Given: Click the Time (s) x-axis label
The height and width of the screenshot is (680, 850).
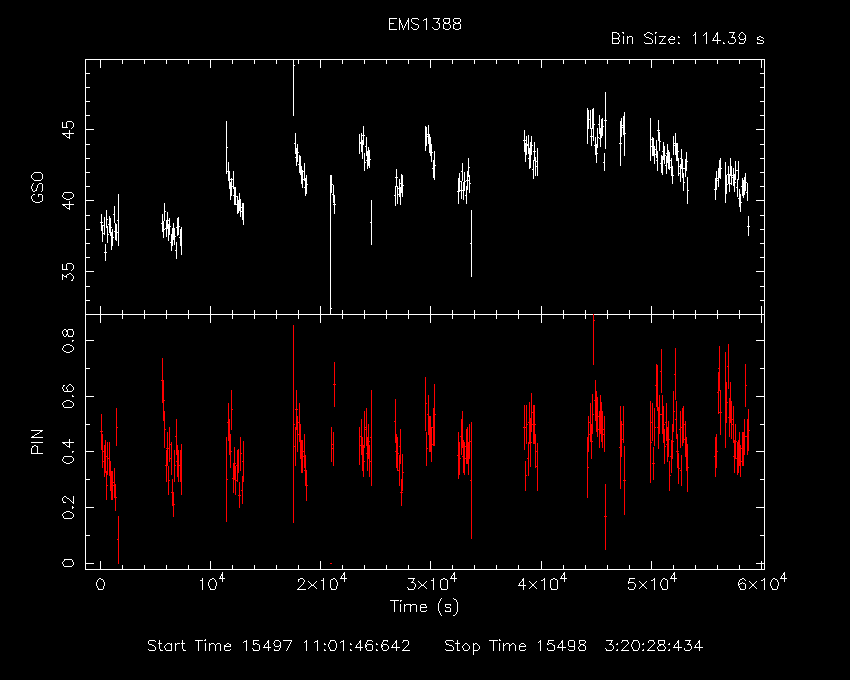Looking at the screenshot, I should click(424, 606).
